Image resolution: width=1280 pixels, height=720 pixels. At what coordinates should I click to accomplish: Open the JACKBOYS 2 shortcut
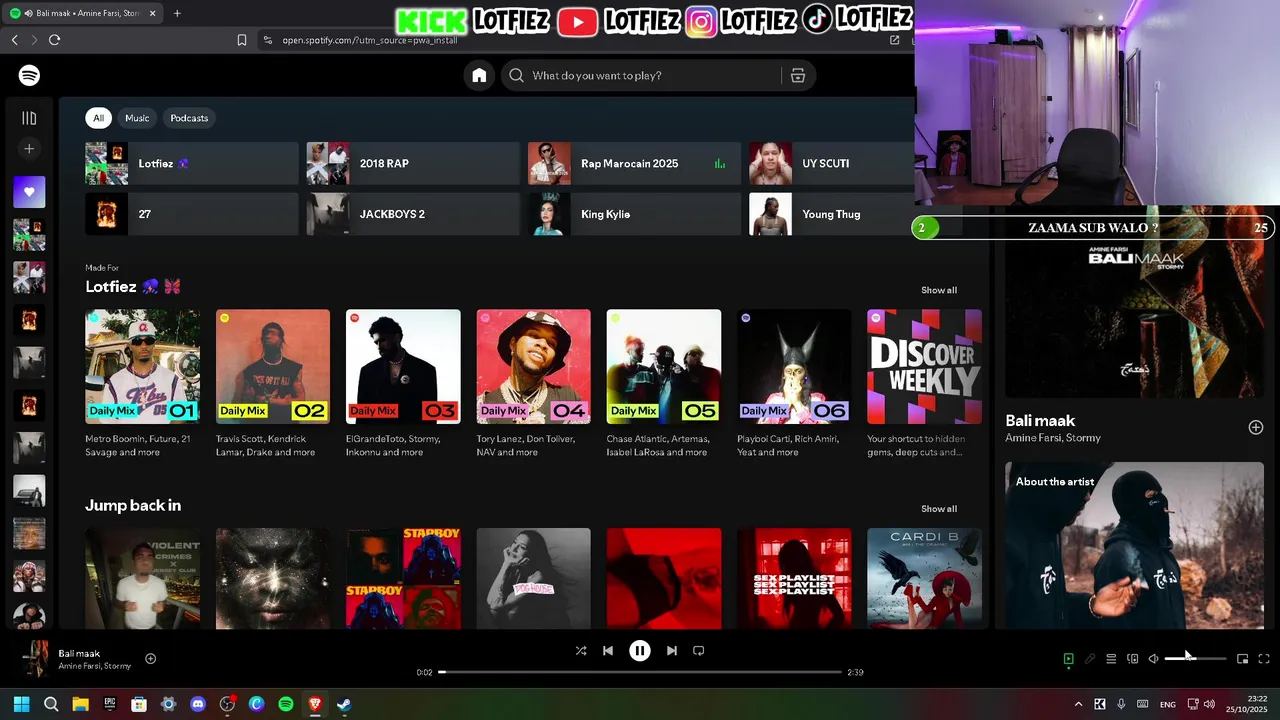point(413,214)
